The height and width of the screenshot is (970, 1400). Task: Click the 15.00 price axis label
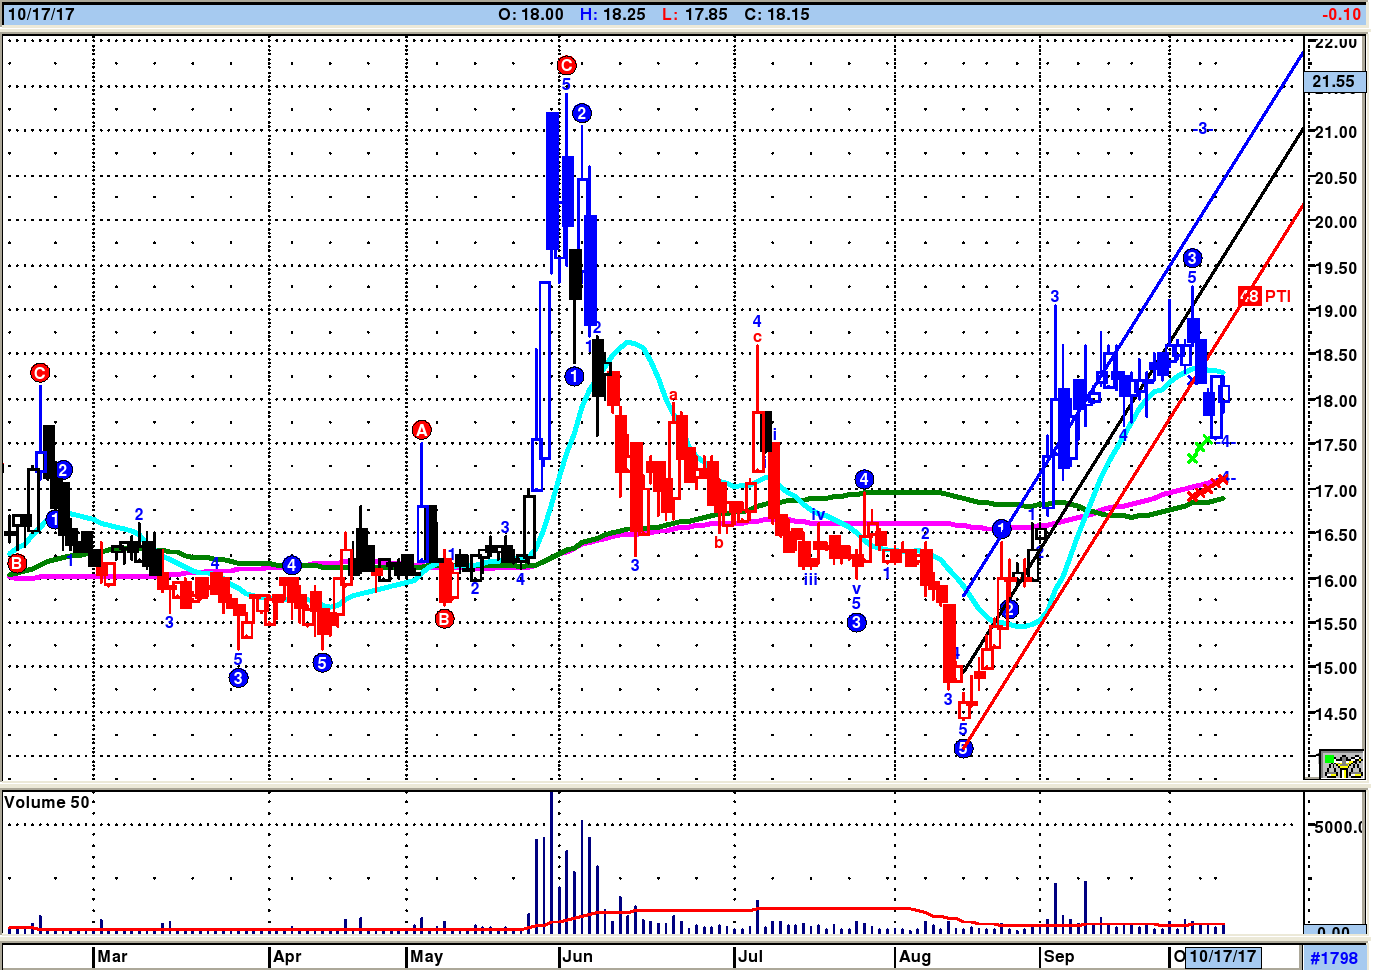(x=1335, y=668)
